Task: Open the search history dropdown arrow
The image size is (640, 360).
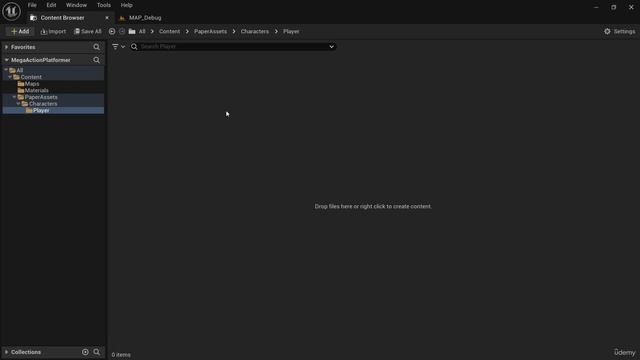Action: click(x=331, y=47)
